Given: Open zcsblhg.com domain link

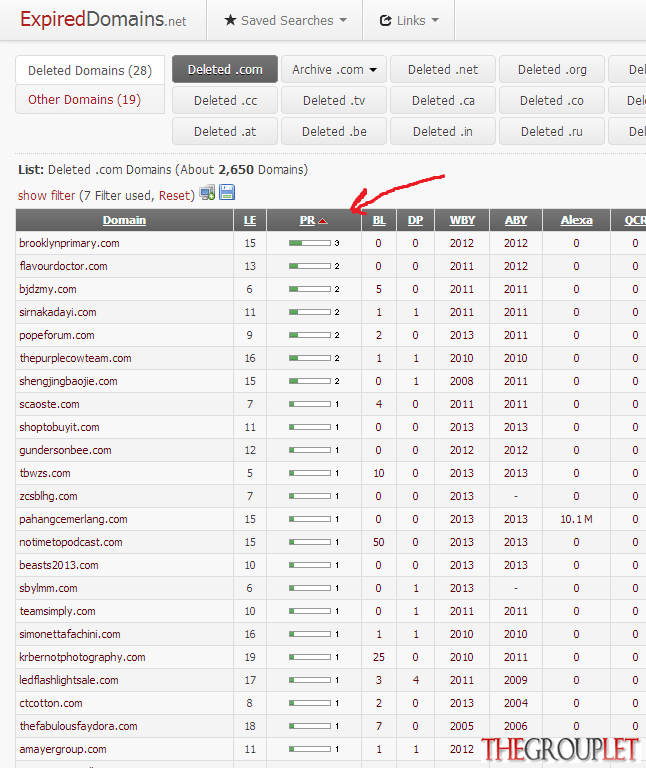Looking at the screenshot, I should [48, 496].
